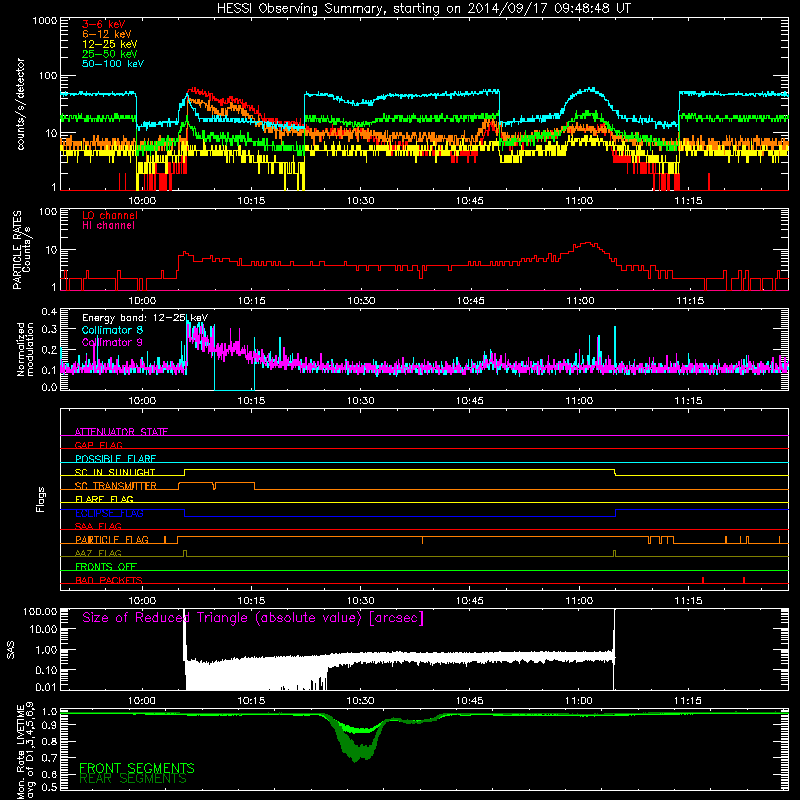Select the red 3-6 keV legend label
This screenshot has width=800, height=800.
coord(103,24)
